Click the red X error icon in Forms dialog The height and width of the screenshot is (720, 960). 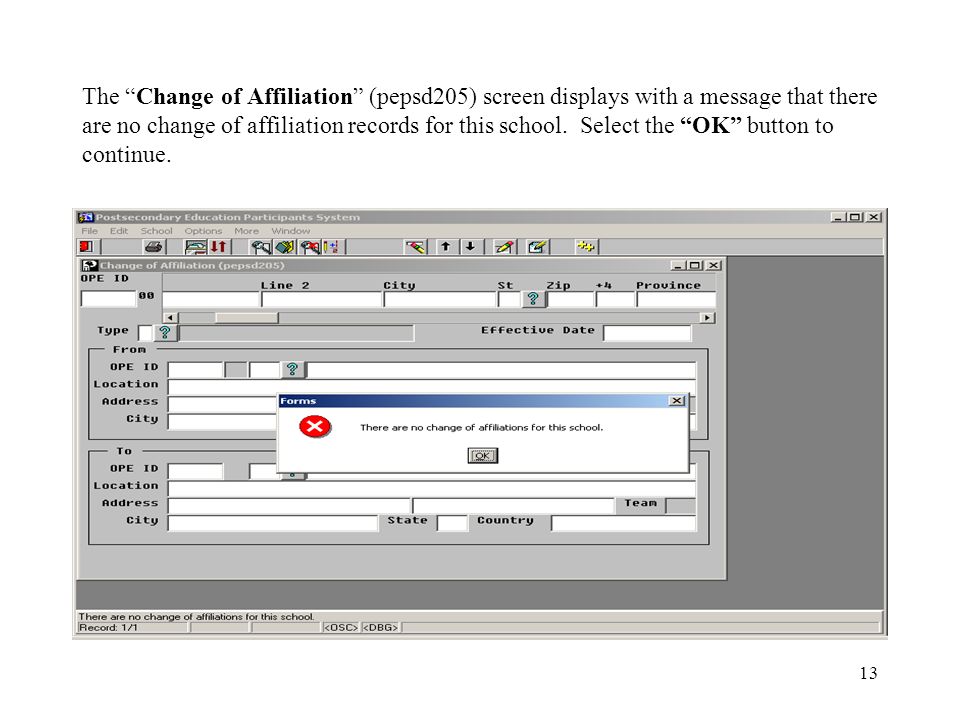click(315, 427)
